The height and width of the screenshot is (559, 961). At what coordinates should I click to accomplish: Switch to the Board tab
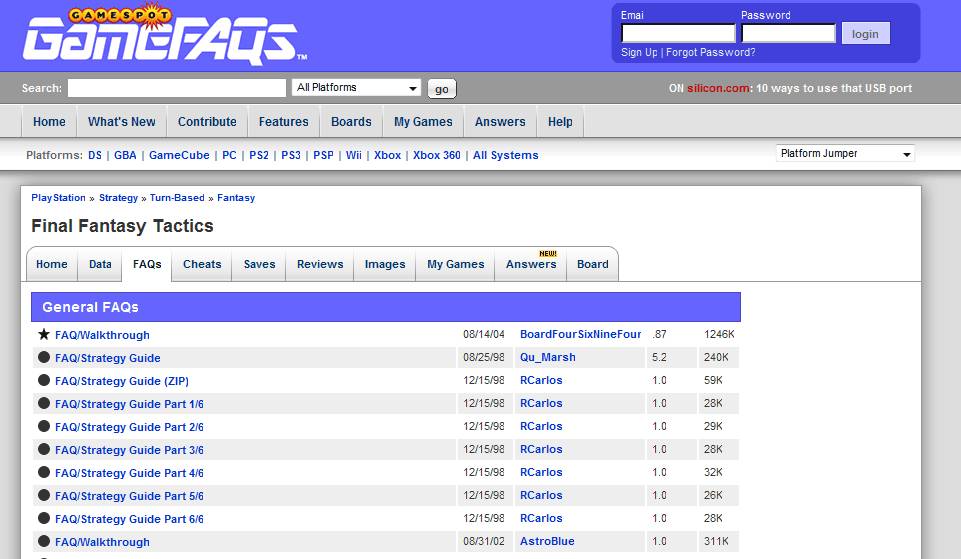pos(593,264)
